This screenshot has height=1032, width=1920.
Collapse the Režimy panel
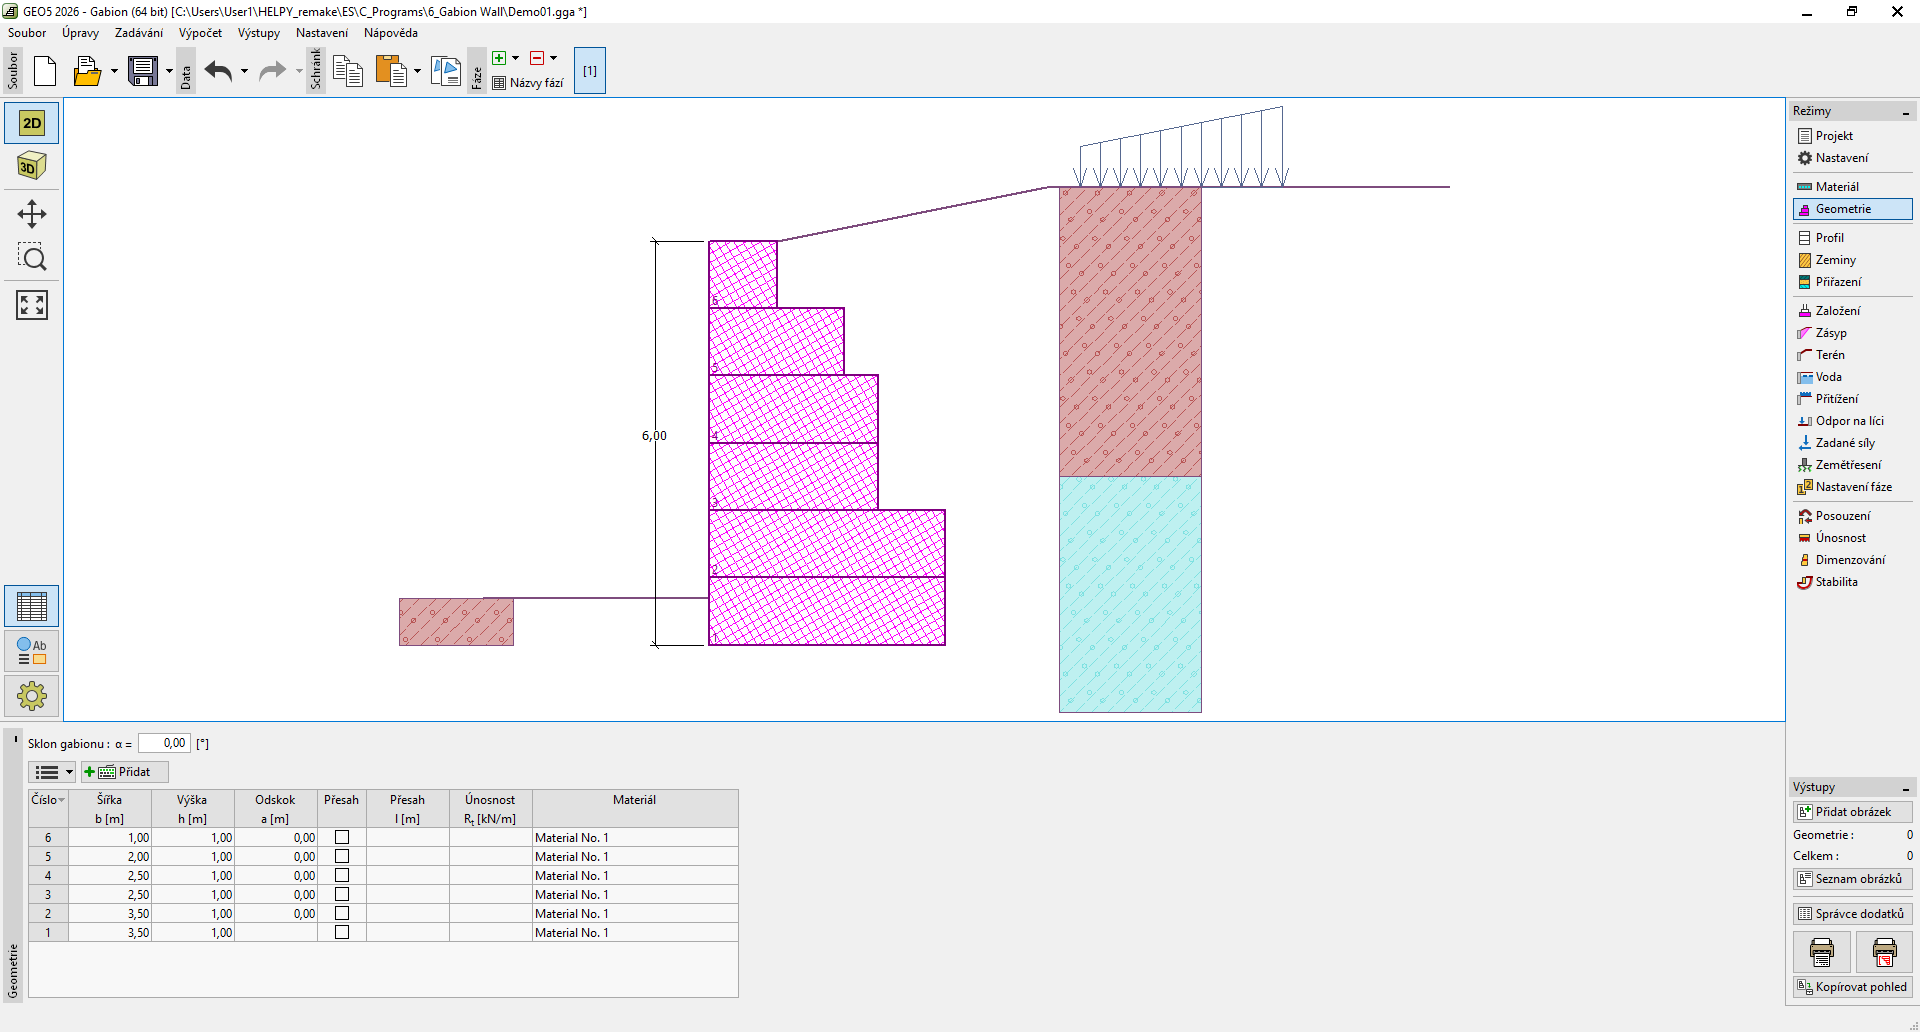1906,112
